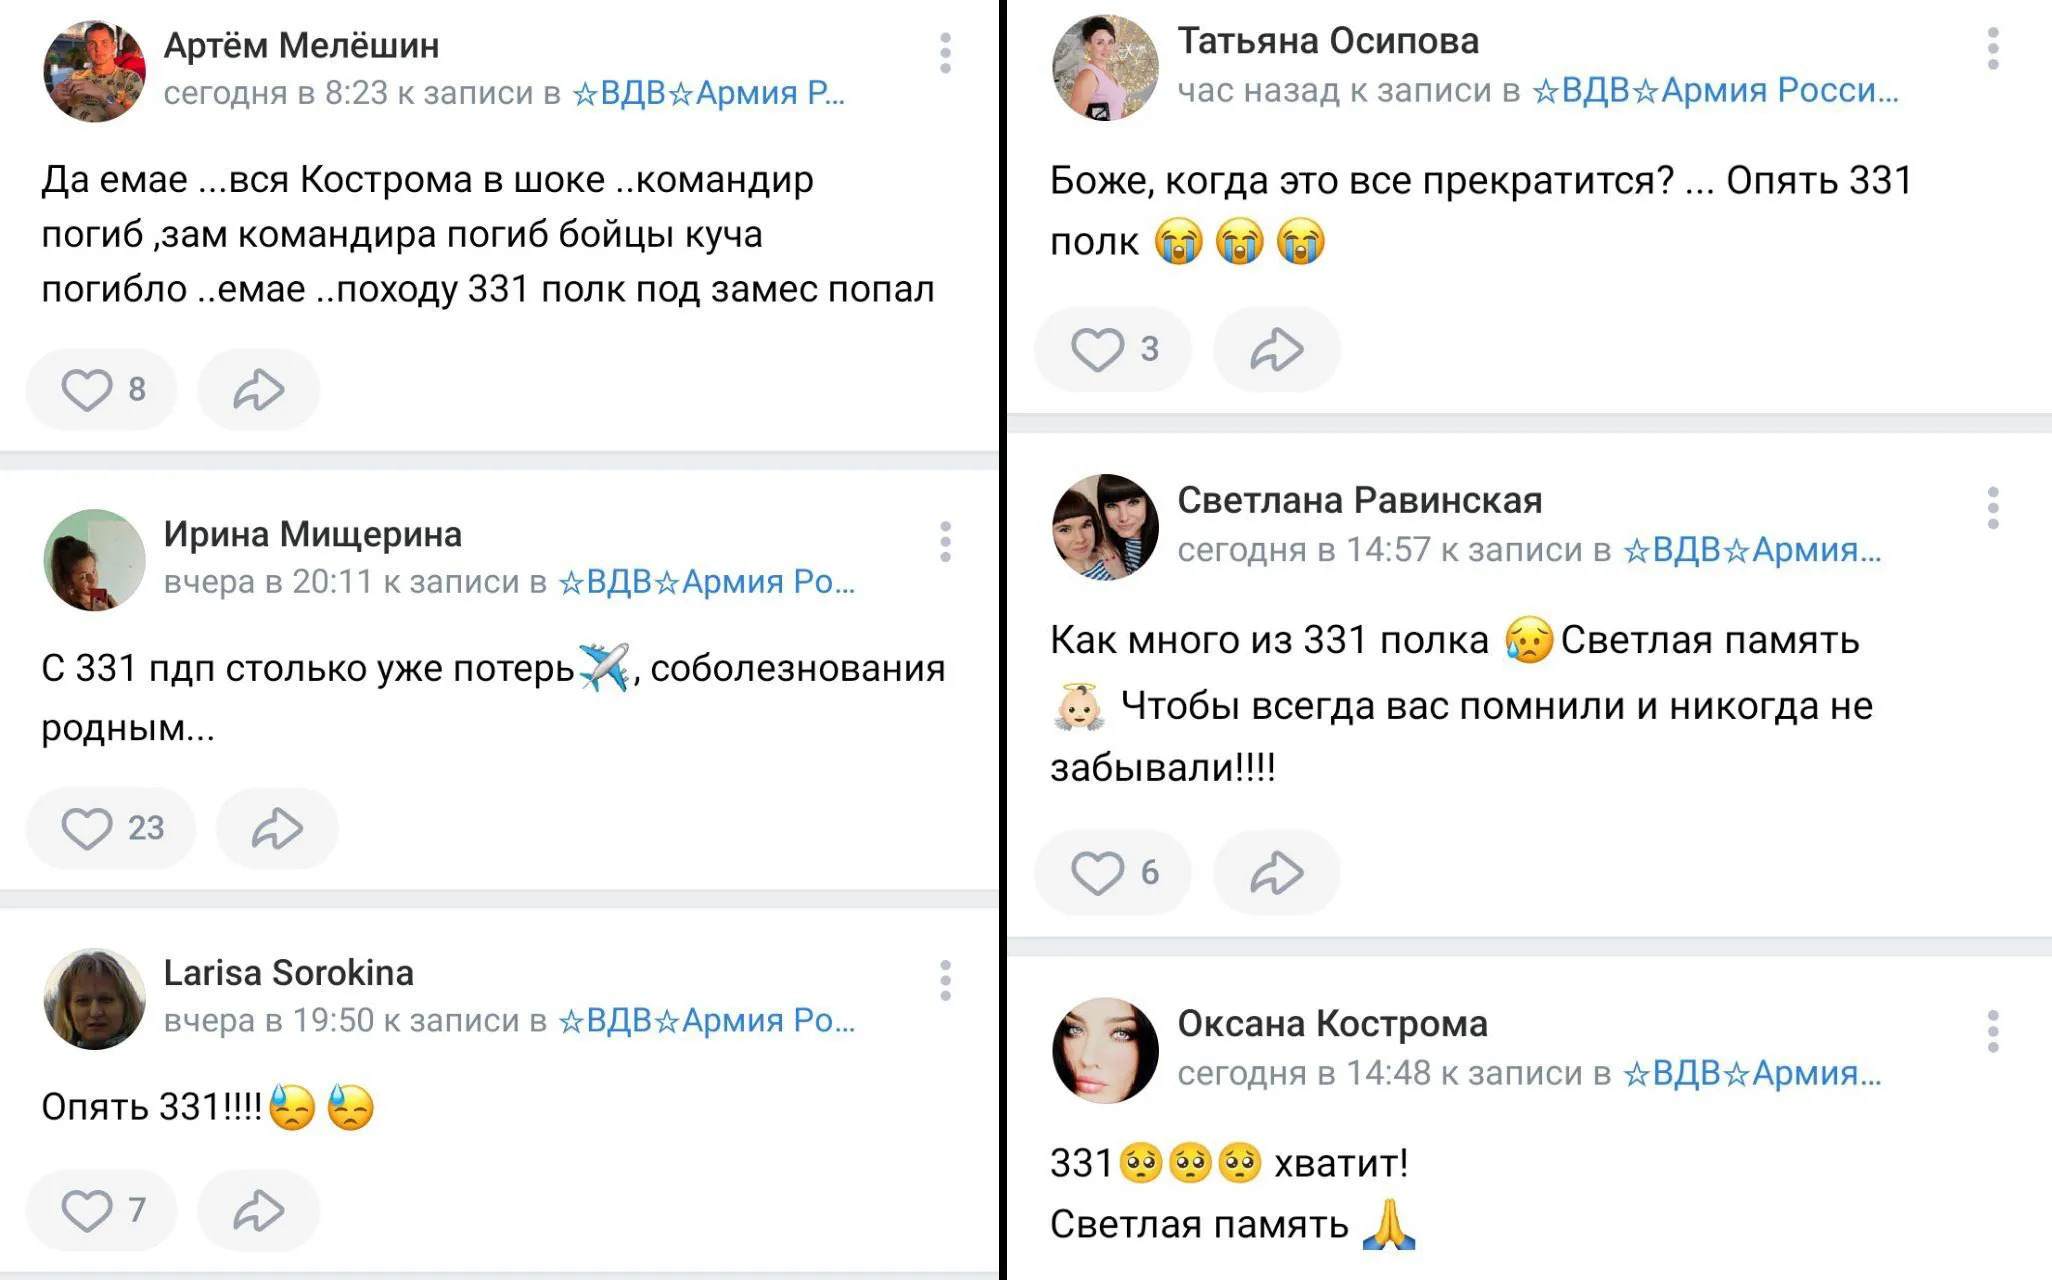Share Артём Мелёшин's comment using arrow icon

[259, 390]
